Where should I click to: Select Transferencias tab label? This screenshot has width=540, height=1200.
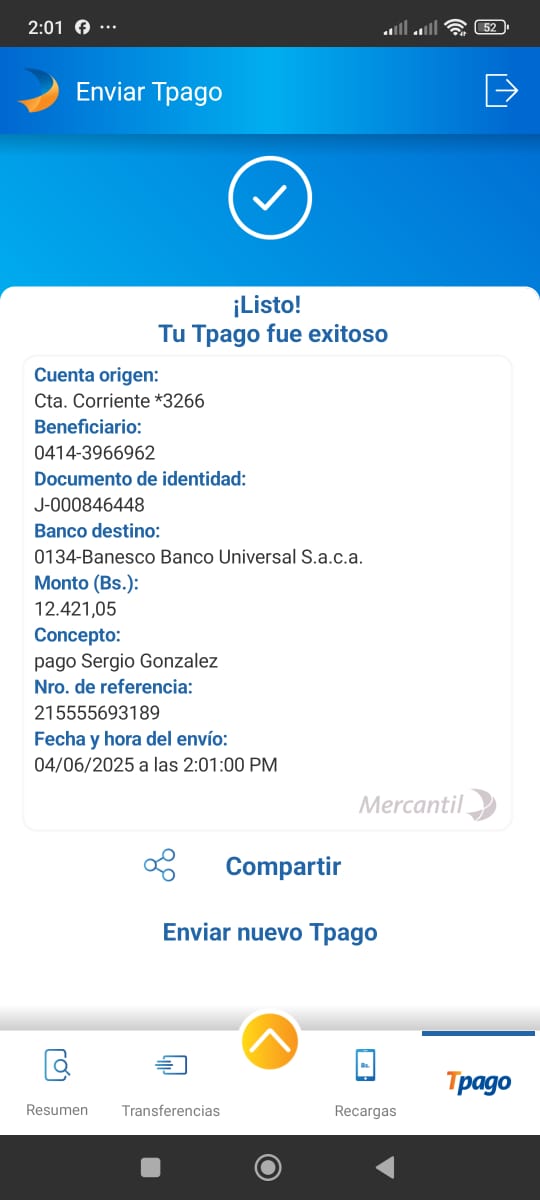pyautogui.click(x=171, y=1111)
